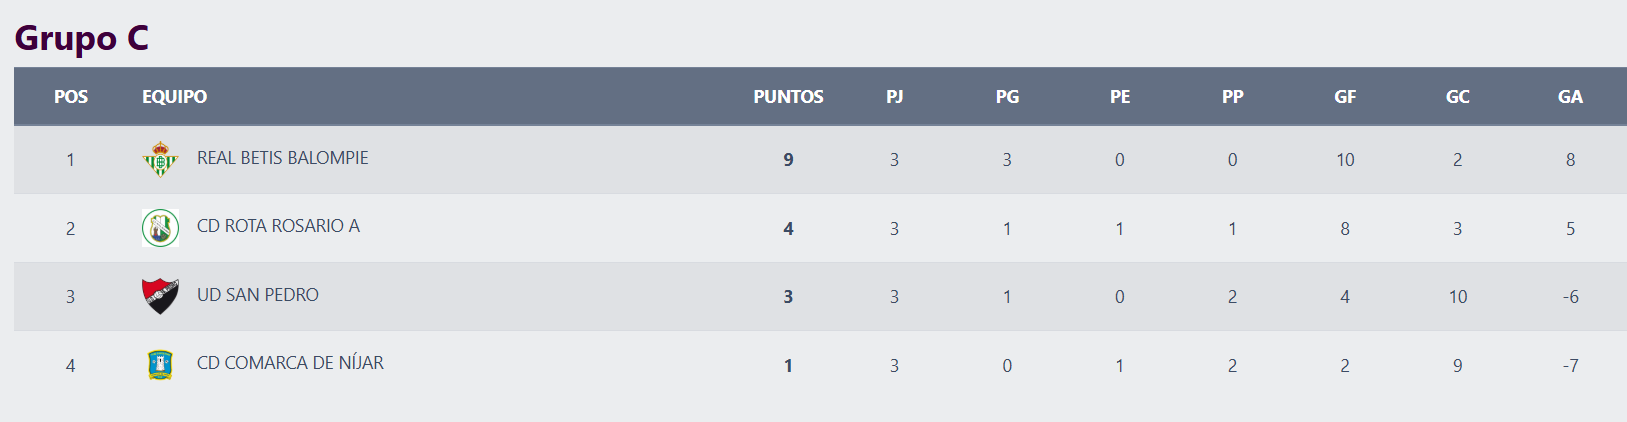1627x422 pixels.
Task: Click the POS column header
Action: (71, 97)
